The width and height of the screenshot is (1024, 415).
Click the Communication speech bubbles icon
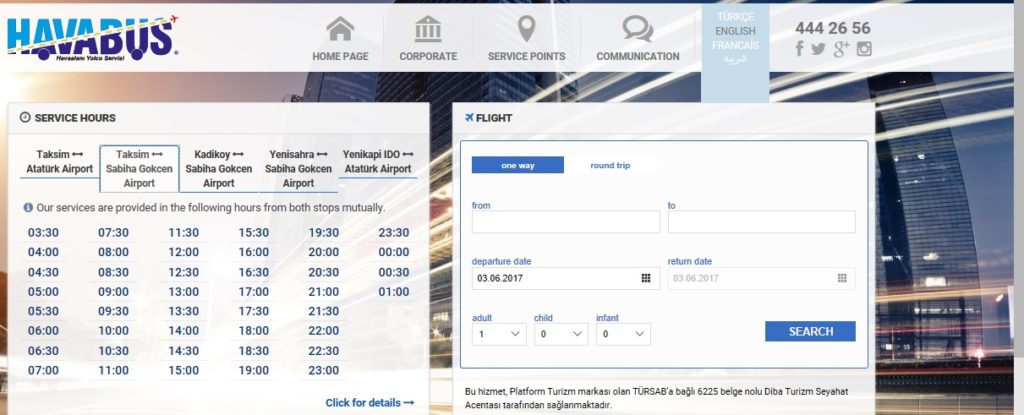(x=637, y=29)
